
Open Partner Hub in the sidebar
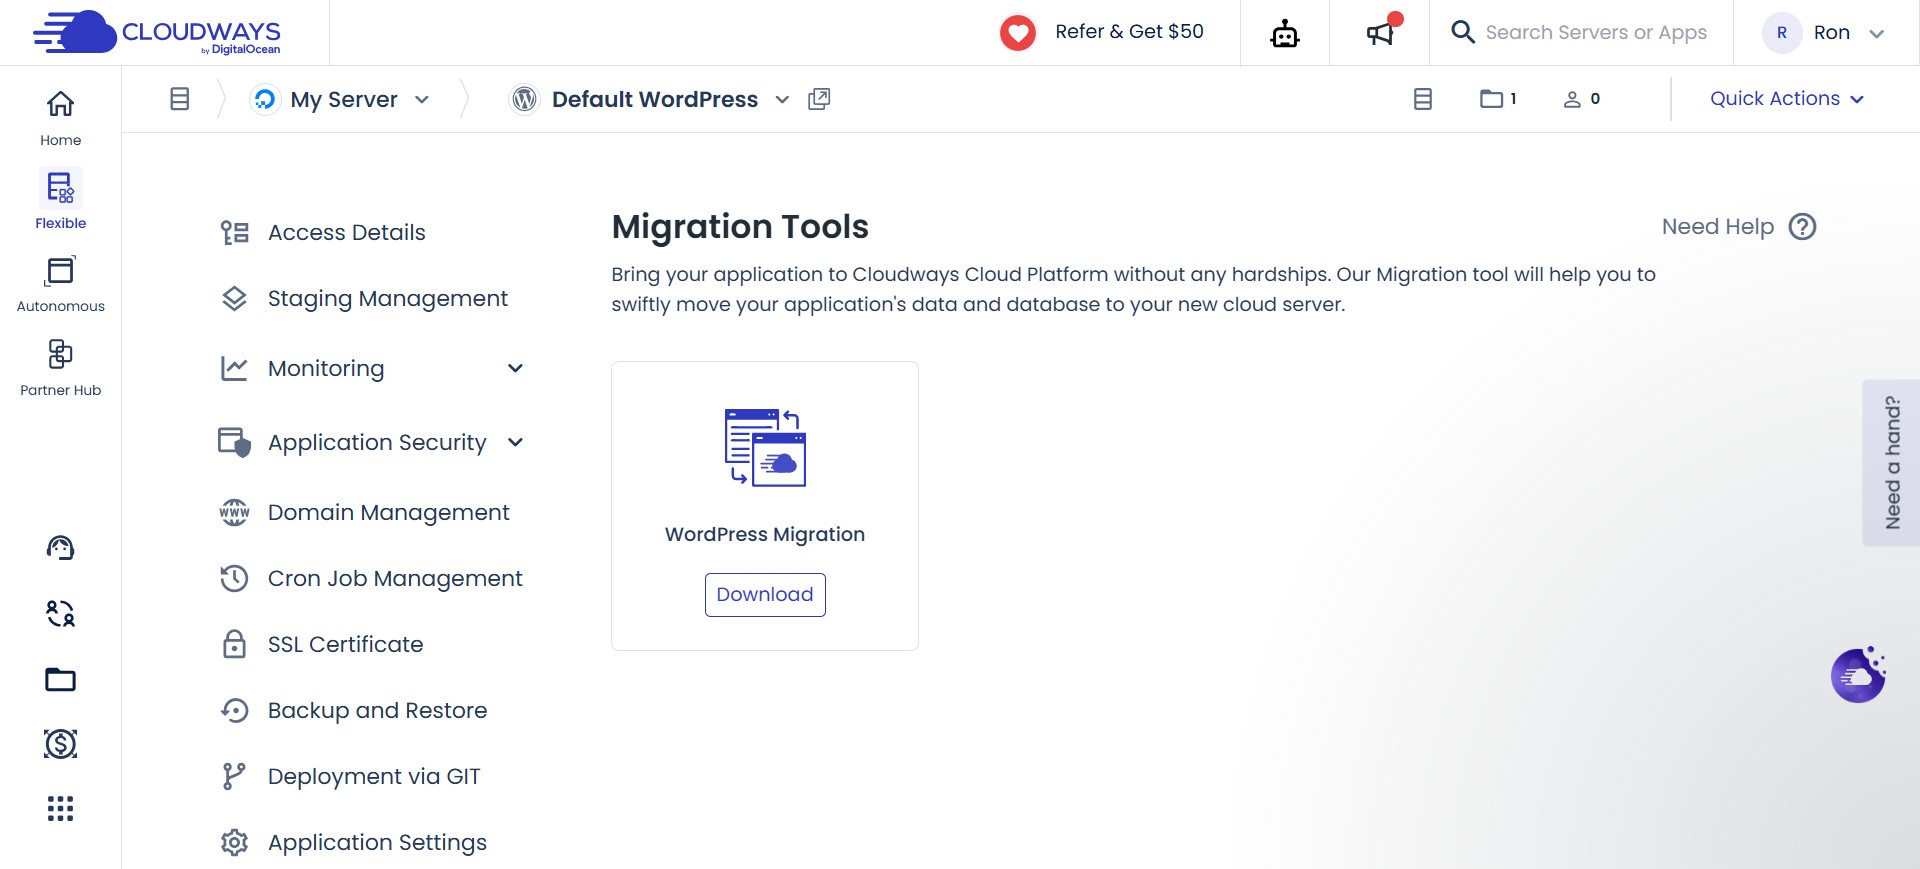coord(61,367)
